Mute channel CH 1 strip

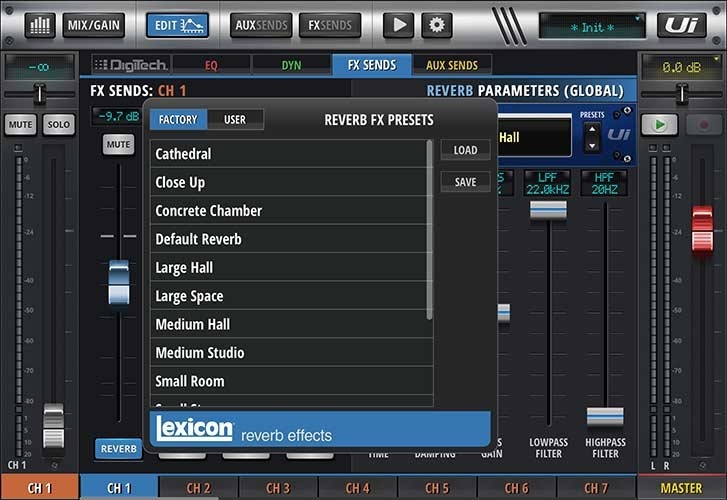[20, 124]
